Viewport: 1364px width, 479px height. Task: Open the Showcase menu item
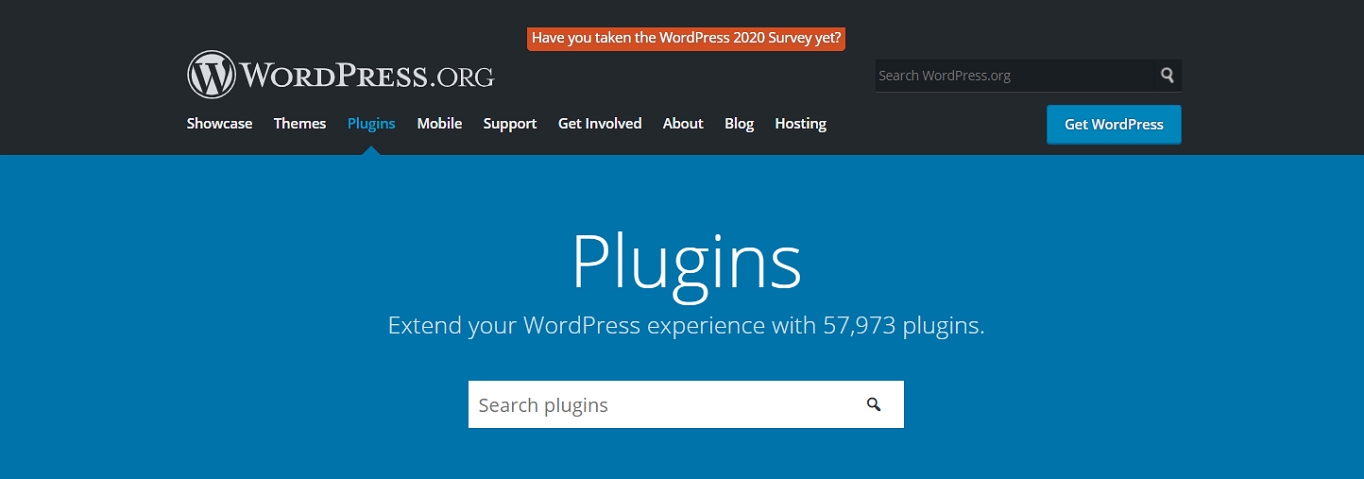click(219, 124)
